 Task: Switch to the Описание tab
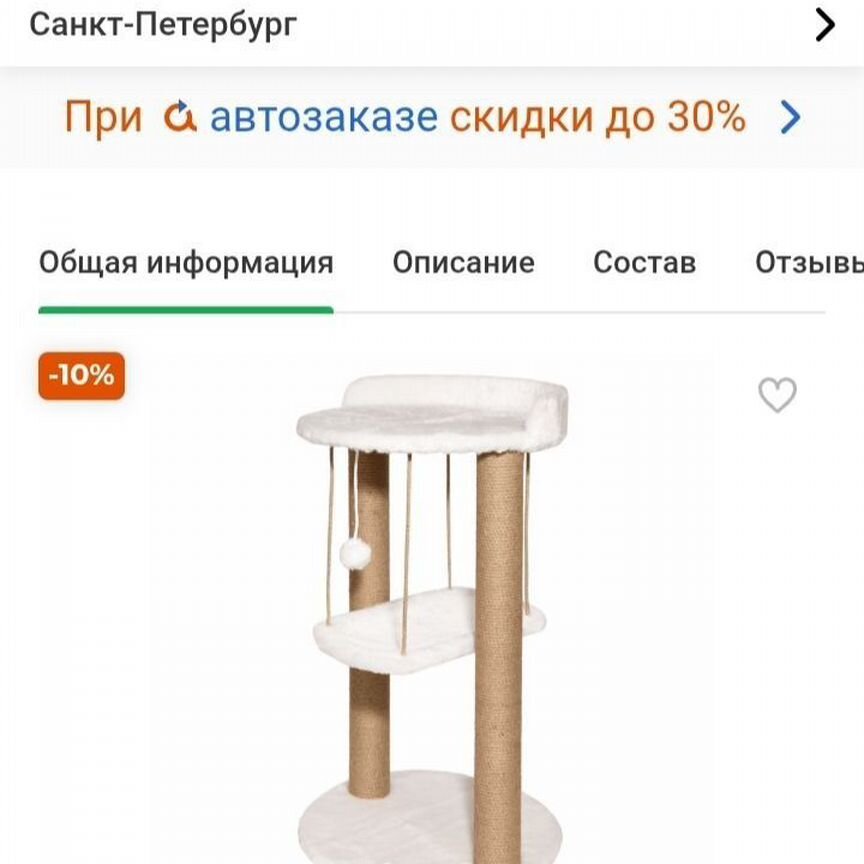(x=463, y=262)
